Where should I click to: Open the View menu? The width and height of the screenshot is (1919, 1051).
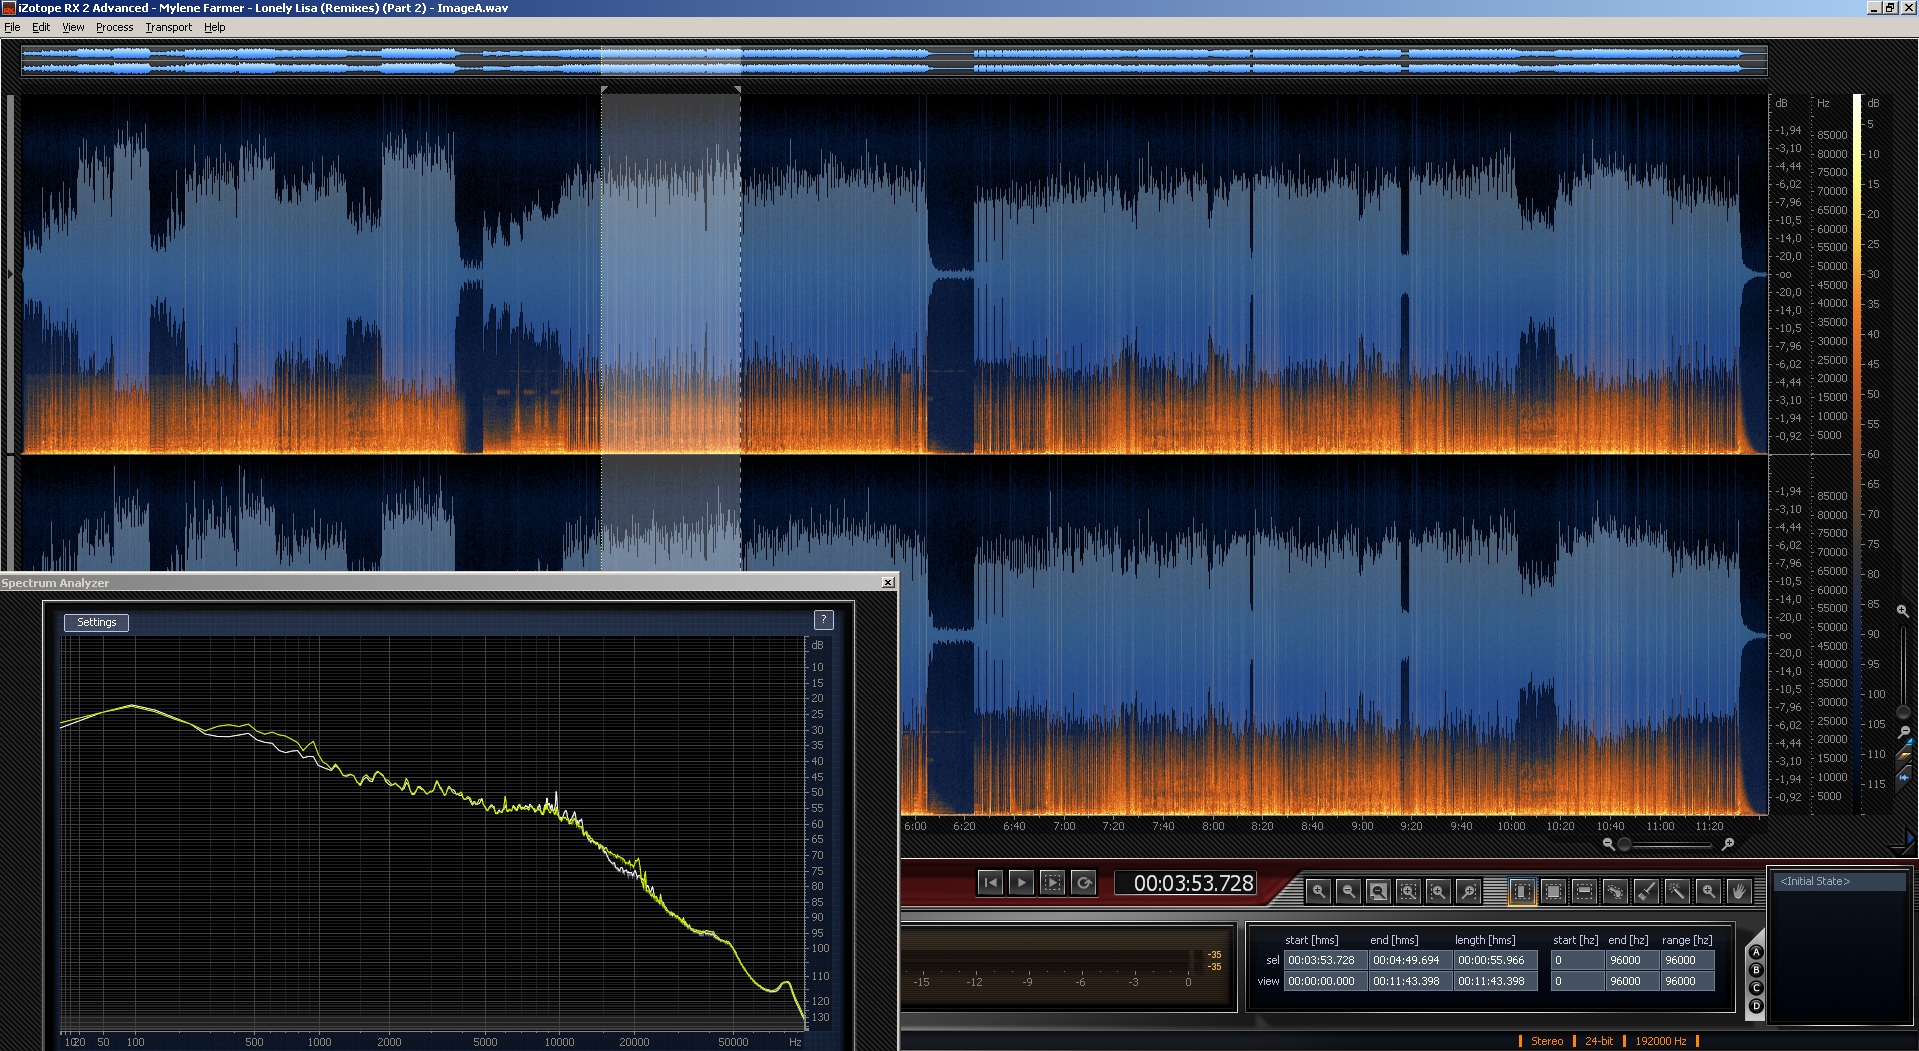[73, 27]
